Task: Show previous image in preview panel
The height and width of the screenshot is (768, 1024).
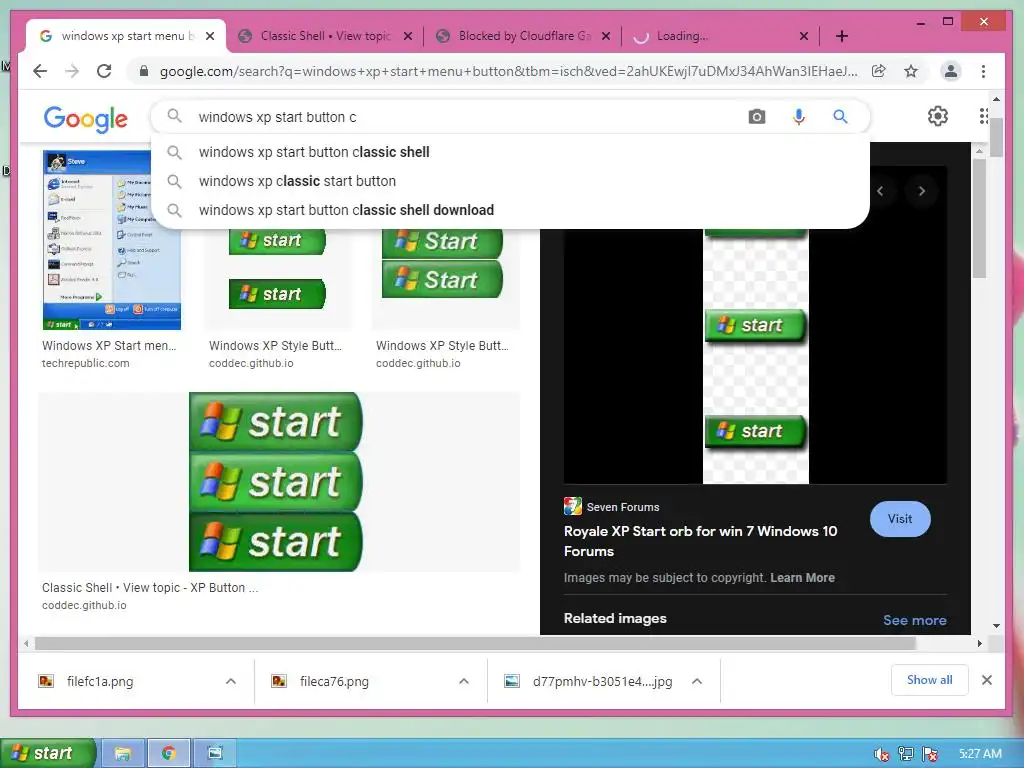Action: click(880, 191)
